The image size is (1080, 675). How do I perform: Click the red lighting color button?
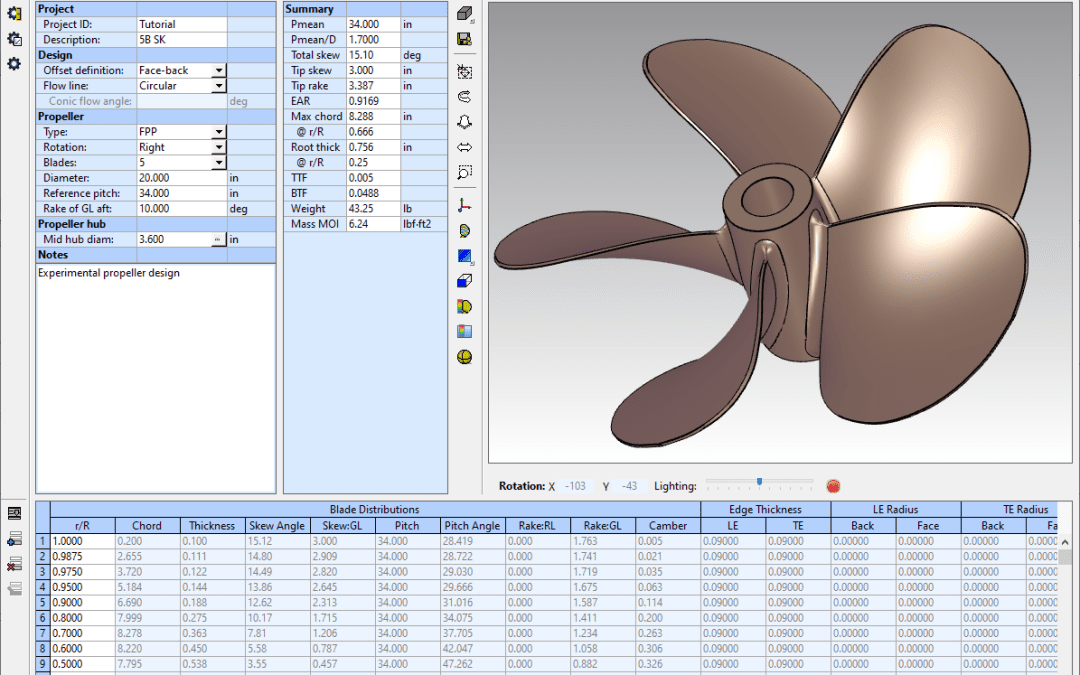(833, 486)
